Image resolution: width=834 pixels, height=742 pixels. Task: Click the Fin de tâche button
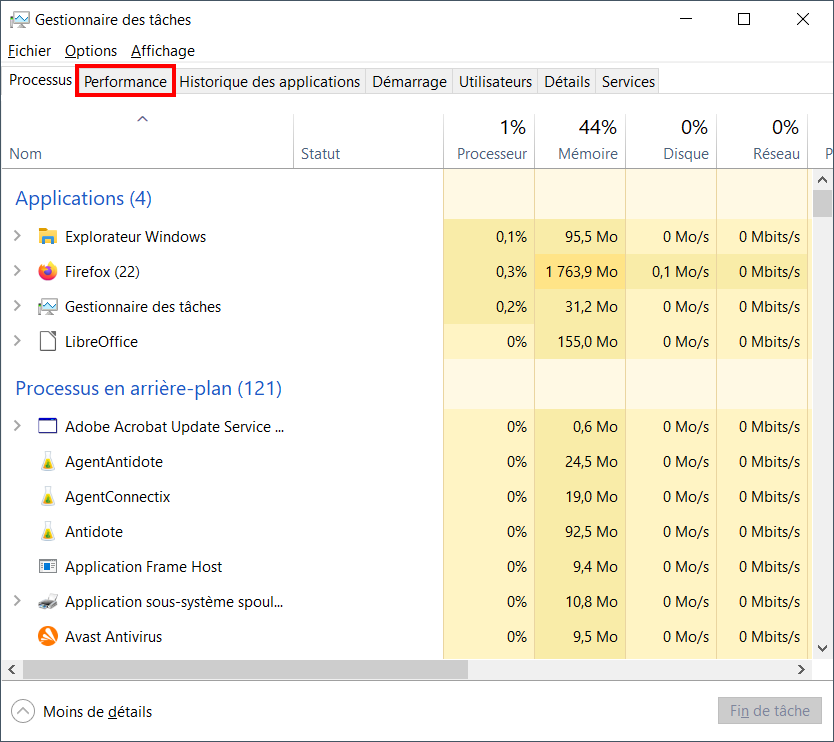click(x=770, y=711)
